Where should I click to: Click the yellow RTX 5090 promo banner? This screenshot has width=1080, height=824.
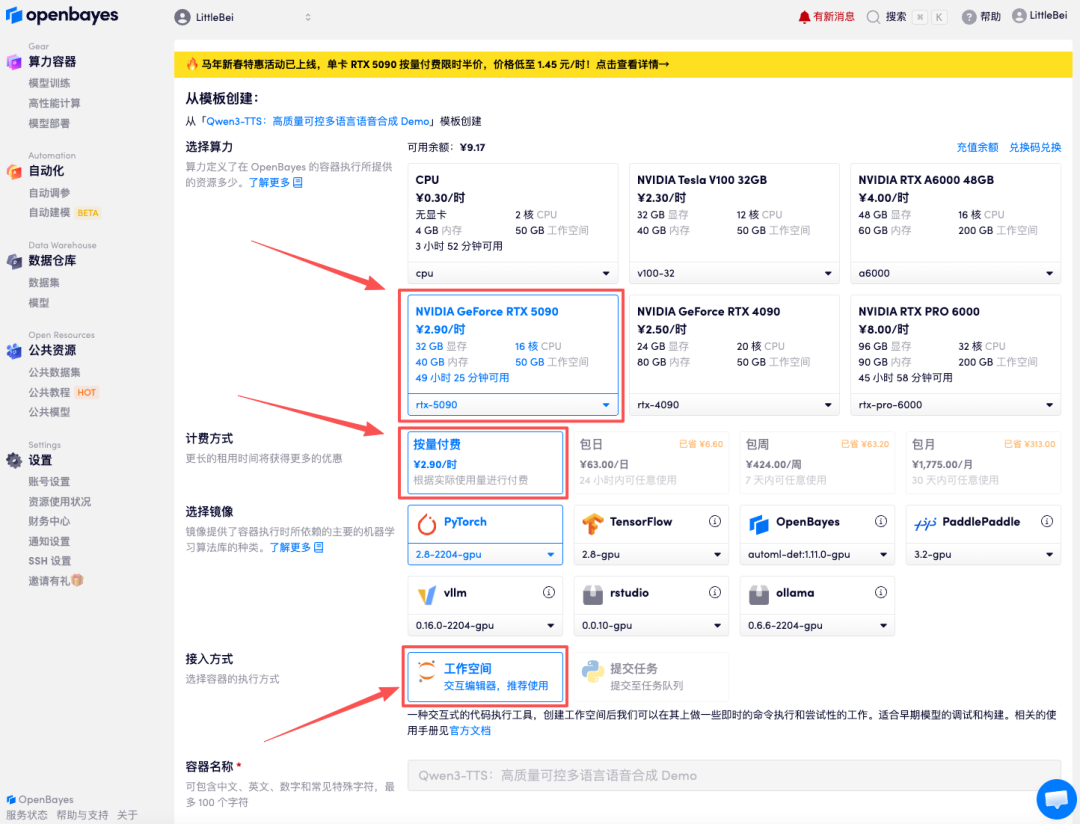pyautogui.click(x=623, y=65)
